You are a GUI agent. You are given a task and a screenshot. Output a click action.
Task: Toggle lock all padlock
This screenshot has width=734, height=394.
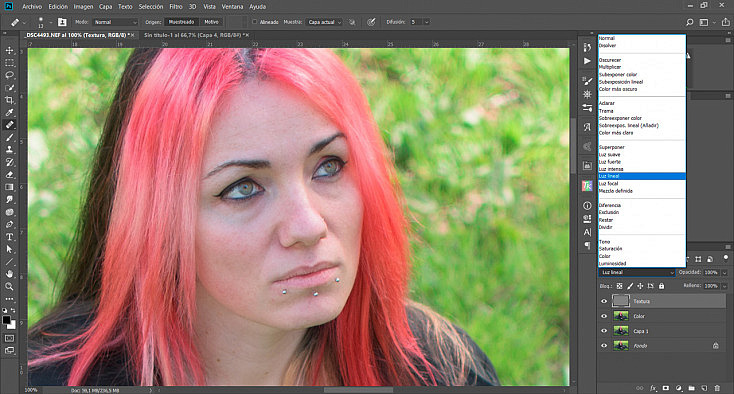coord(661,286)
